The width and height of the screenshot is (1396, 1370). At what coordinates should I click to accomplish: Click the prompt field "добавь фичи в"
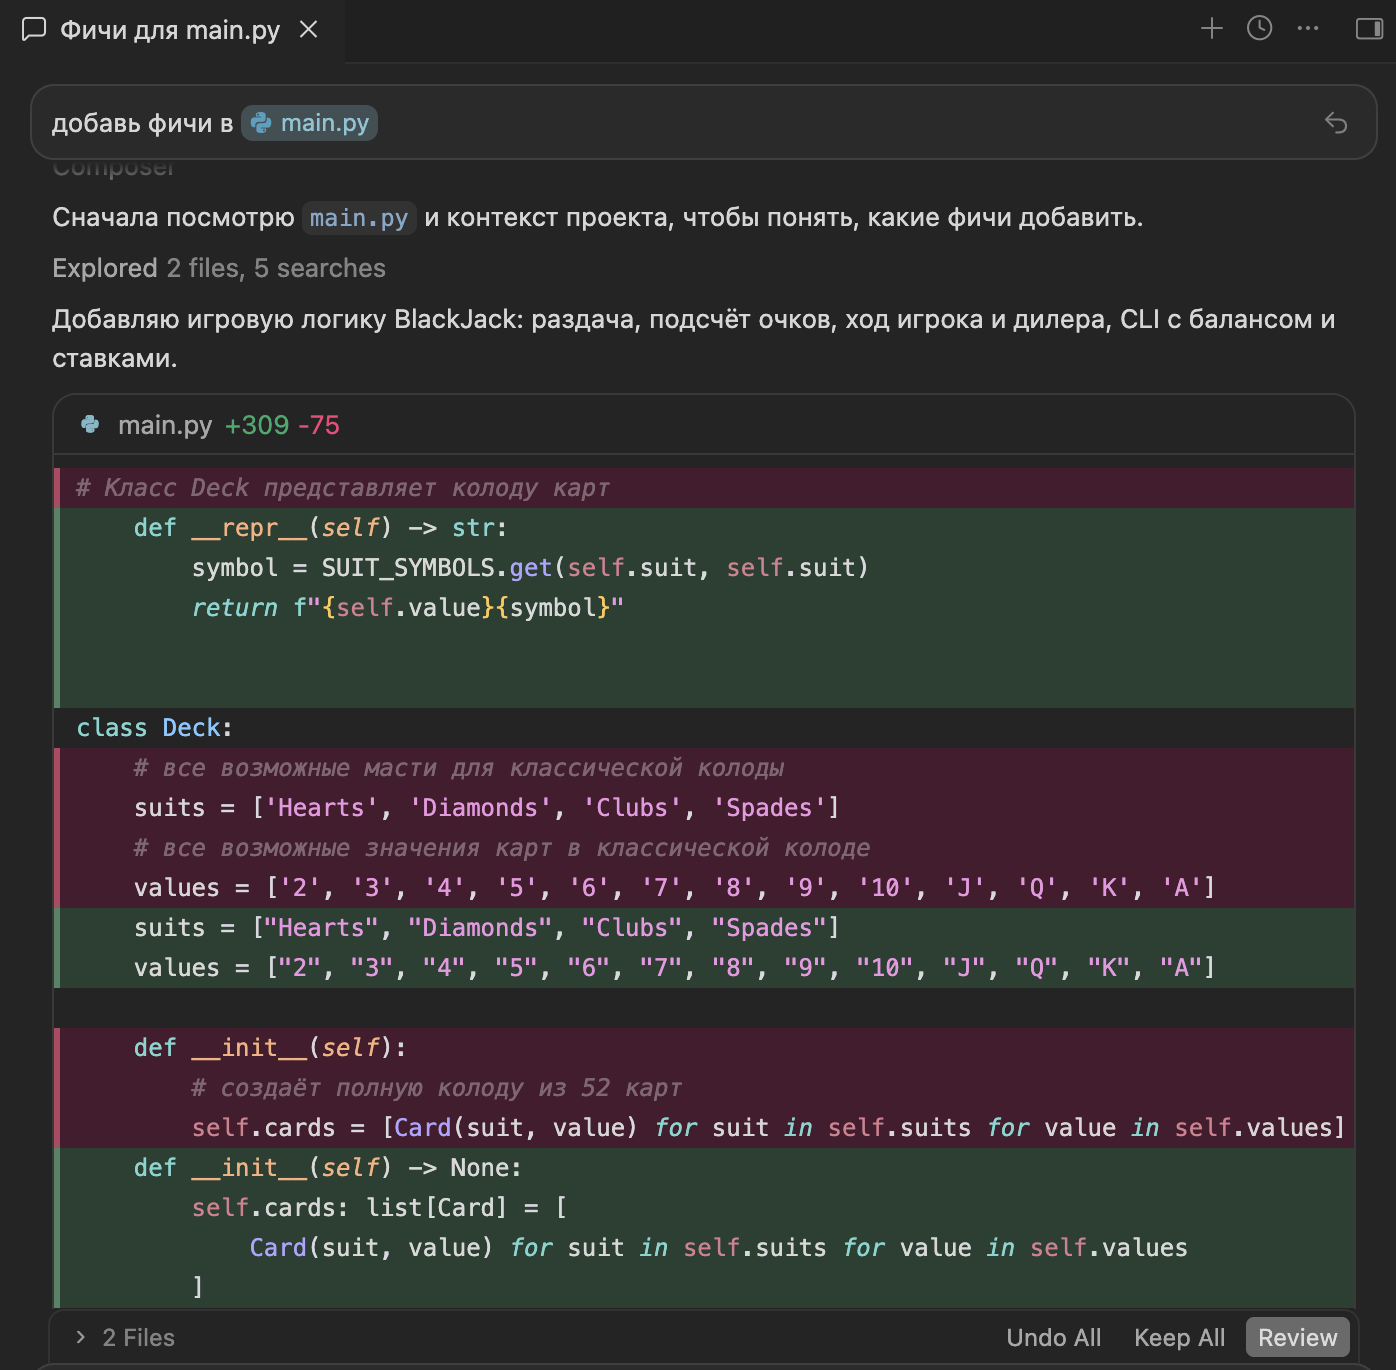704,123
